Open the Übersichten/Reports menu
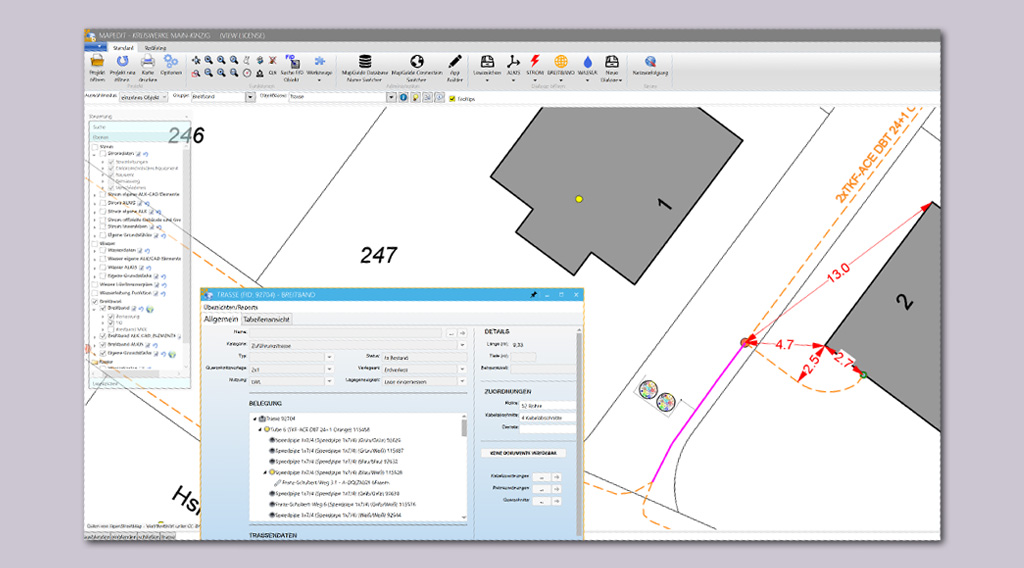The width and height of the screenshot is (1024, 568). click(x=232, y=308)
